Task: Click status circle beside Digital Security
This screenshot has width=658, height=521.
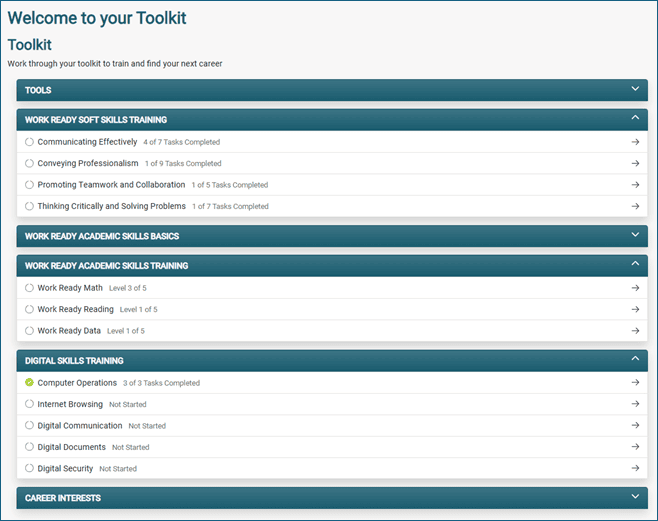Action: (x=29, y=468)
